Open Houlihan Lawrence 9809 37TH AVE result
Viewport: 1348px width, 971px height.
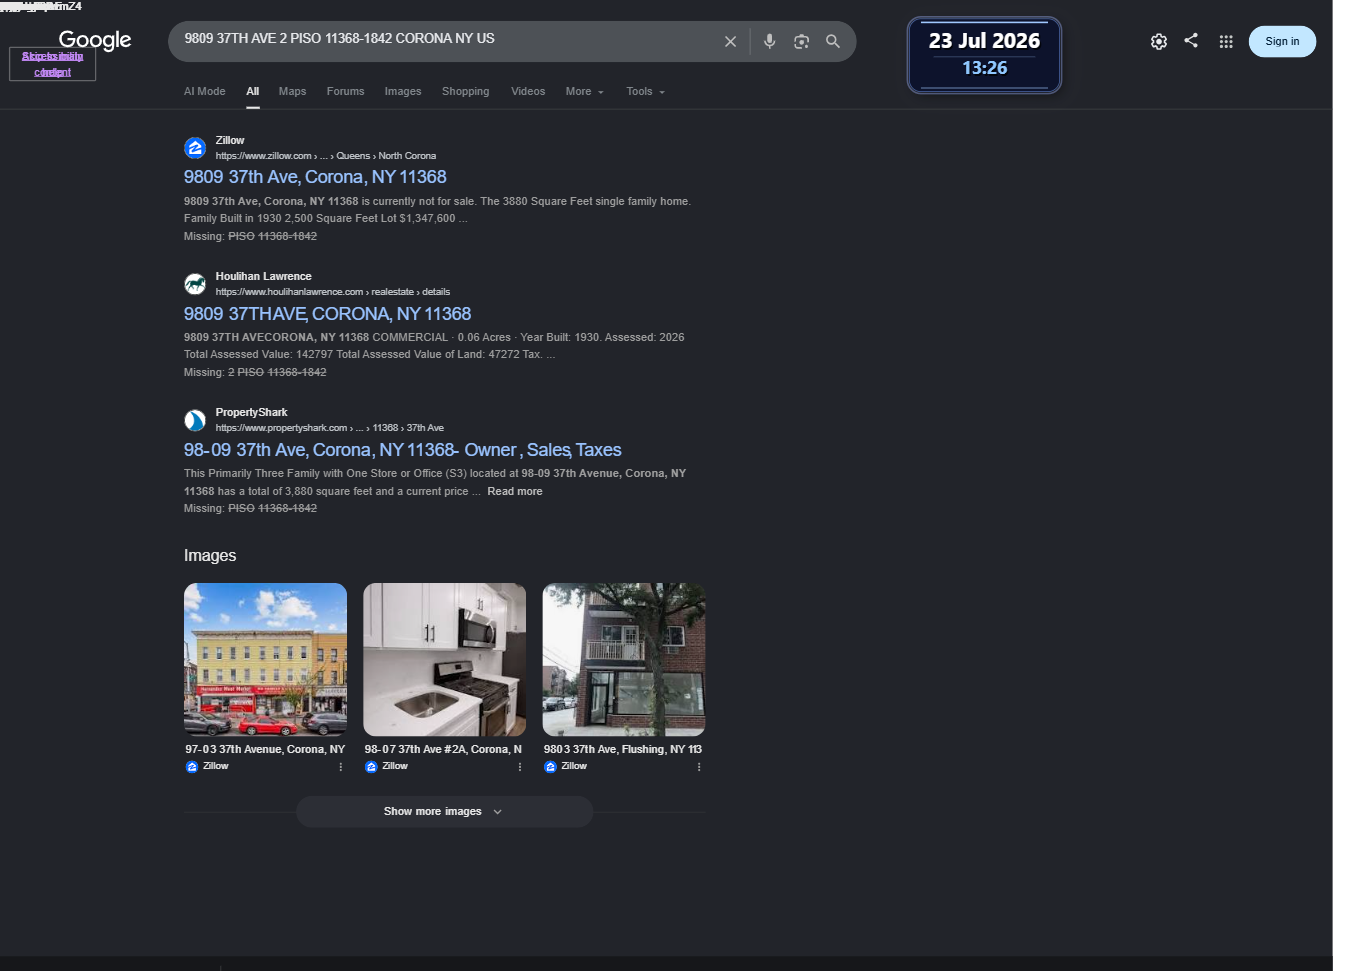click(x=327, y=314)
